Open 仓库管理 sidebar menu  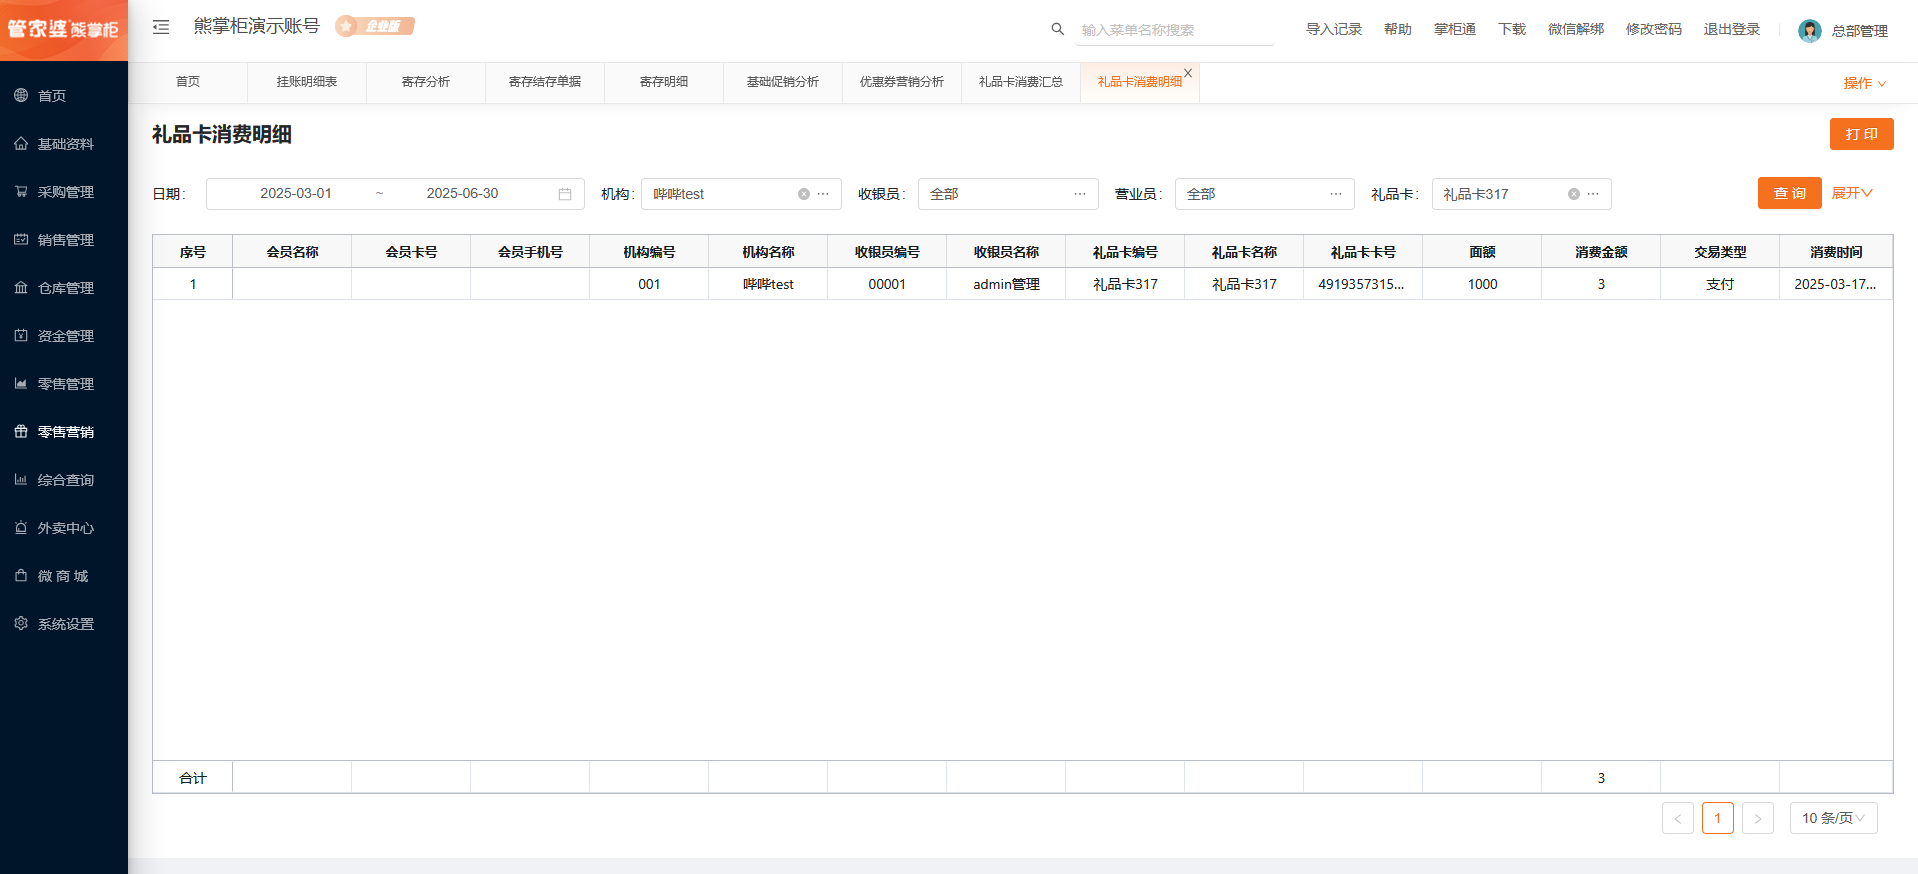[64, 288]
